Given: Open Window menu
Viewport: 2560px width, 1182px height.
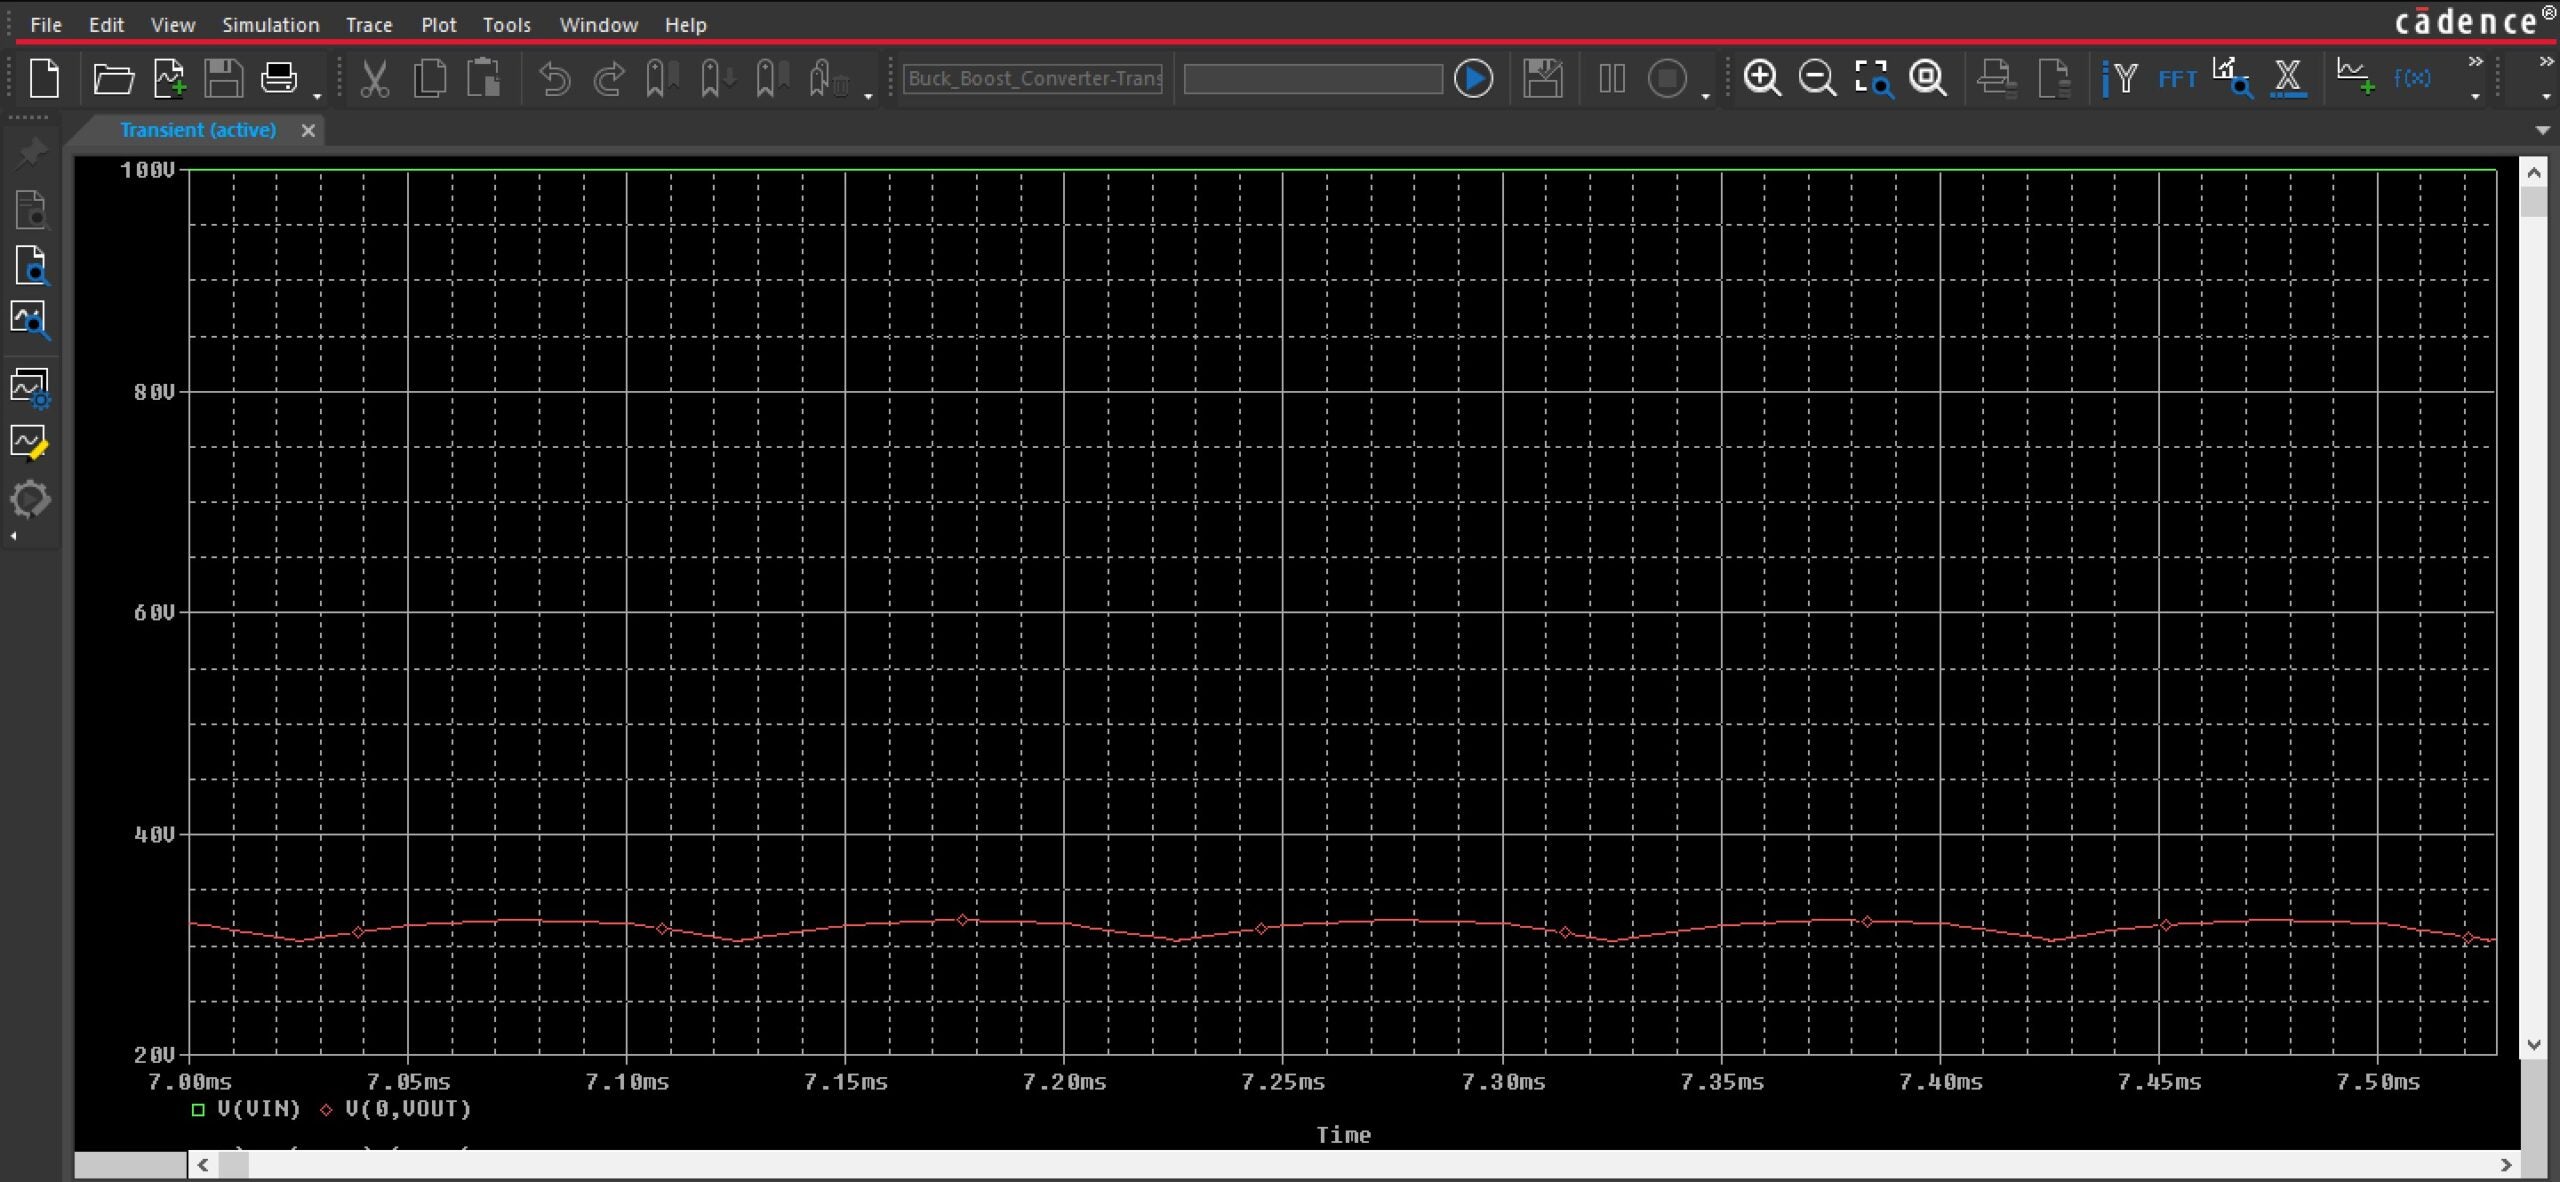Looking at the screenshot, I should click(x=598, y=24).
